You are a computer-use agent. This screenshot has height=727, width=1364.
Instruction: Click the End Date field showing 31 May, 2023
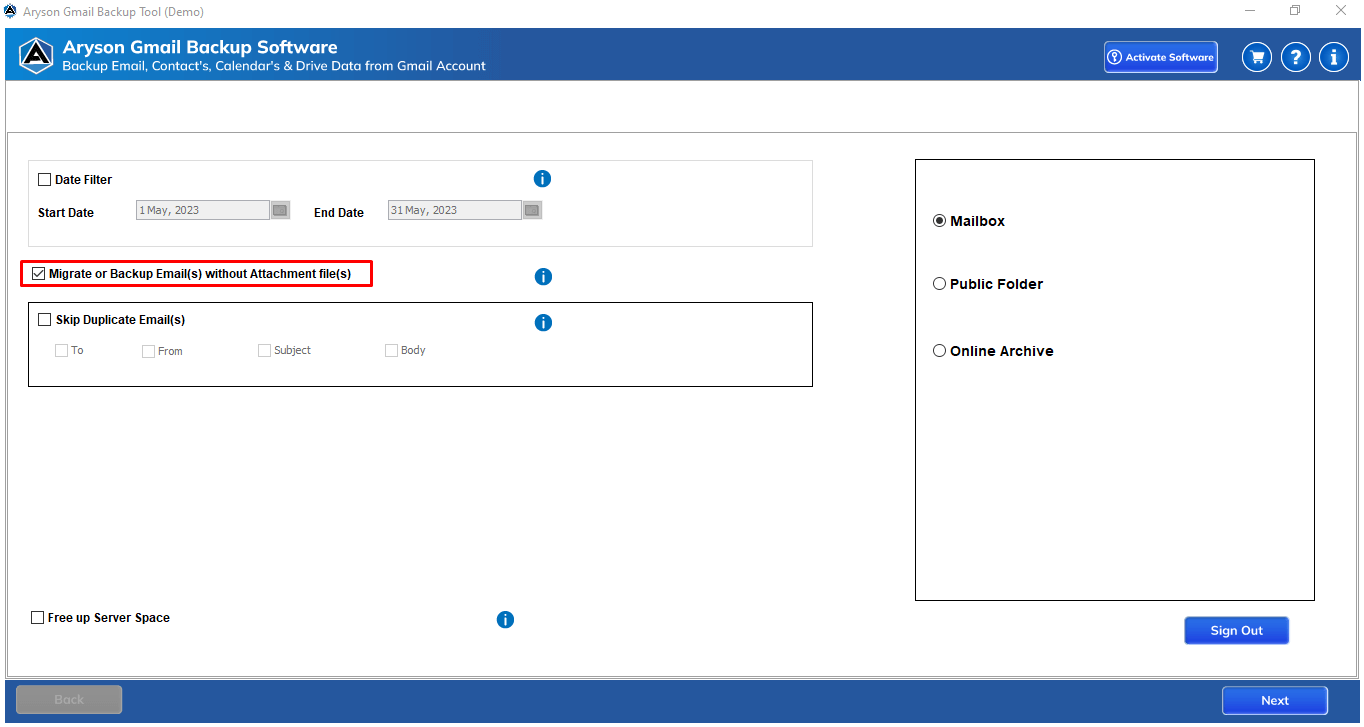point(455,210)
